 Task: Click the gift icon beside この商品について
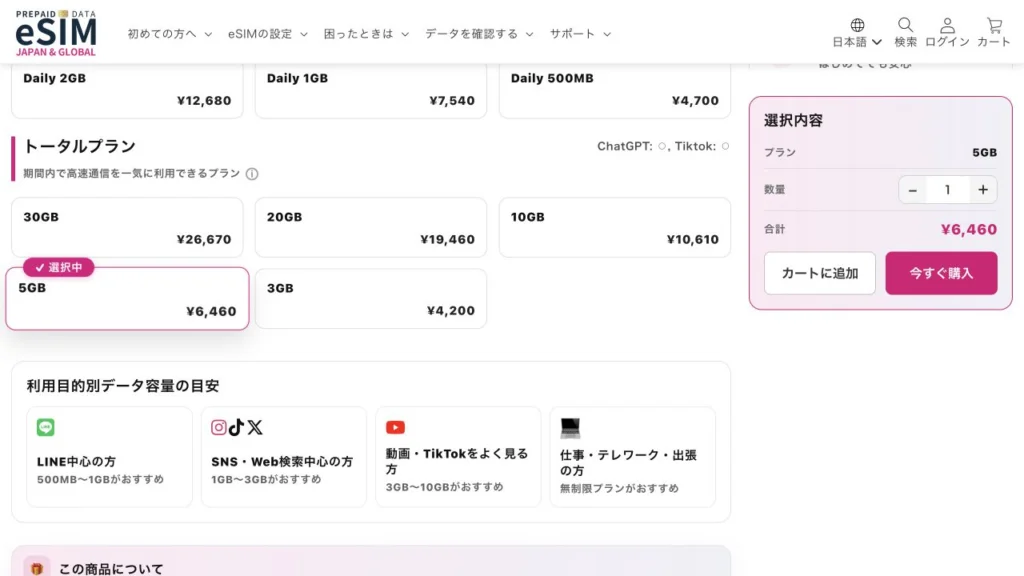(x=37, y=568)
